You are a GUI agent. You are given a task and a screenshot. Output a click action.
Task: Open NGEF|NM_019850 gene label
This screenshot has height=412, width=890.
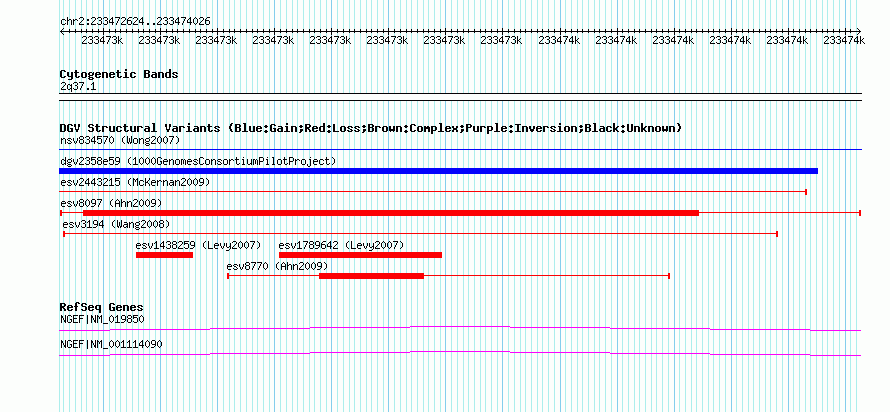(x=102, y=319)
